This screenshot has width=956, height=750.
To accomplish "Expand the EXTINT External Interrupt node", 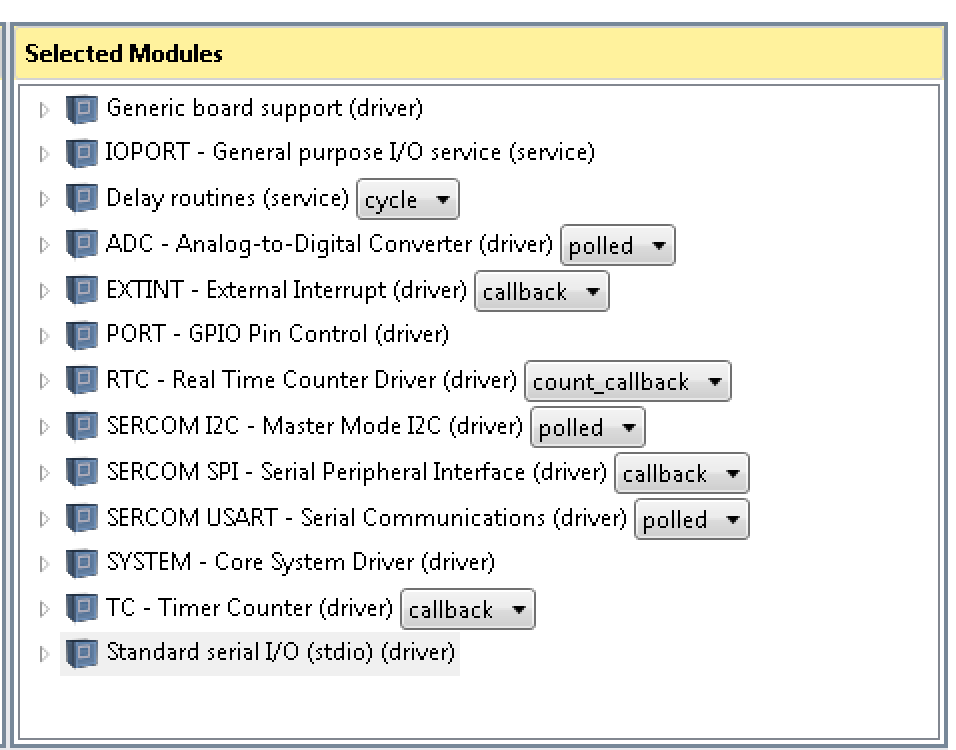I will (44, 291).
